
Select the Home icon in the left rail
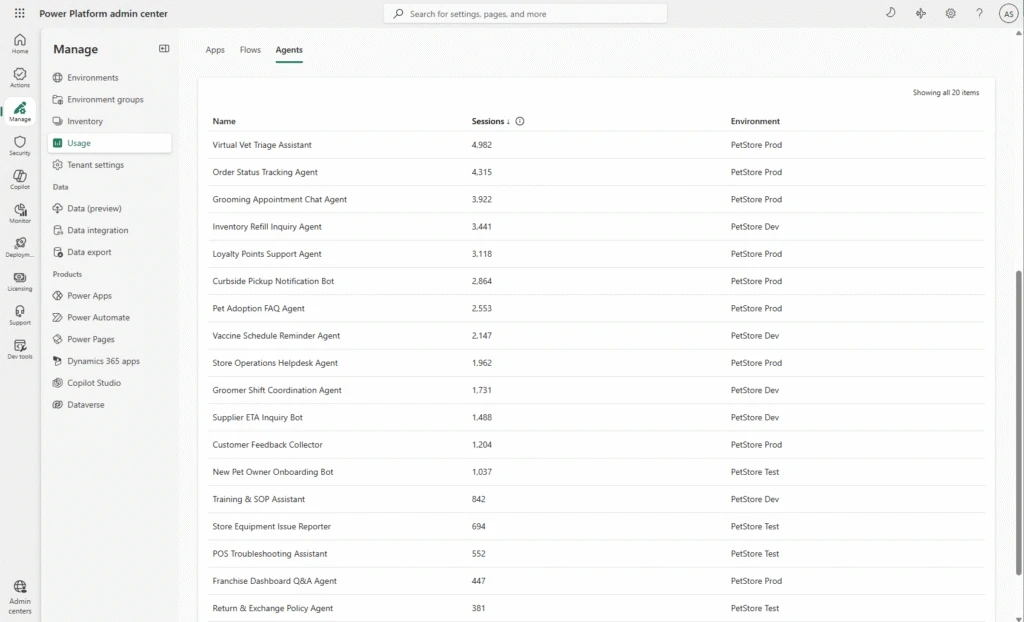coord(19,42)
